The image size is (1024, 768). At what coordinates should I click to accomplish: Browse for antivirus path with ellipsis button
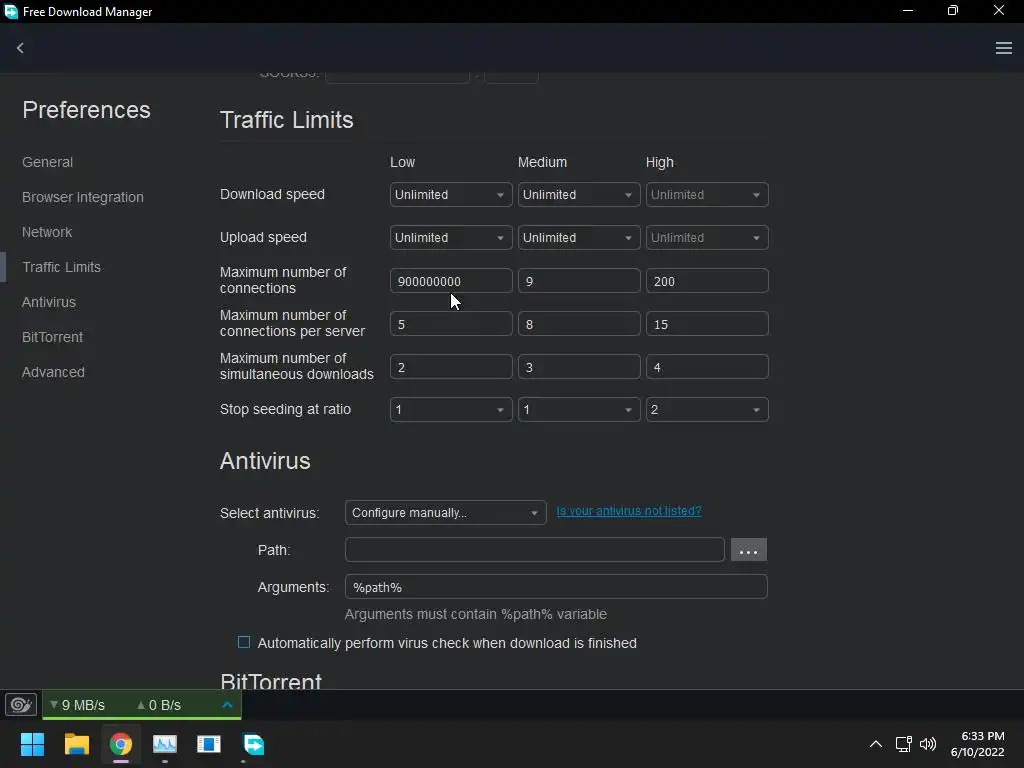pyautogui.click(x=748, y=550)
